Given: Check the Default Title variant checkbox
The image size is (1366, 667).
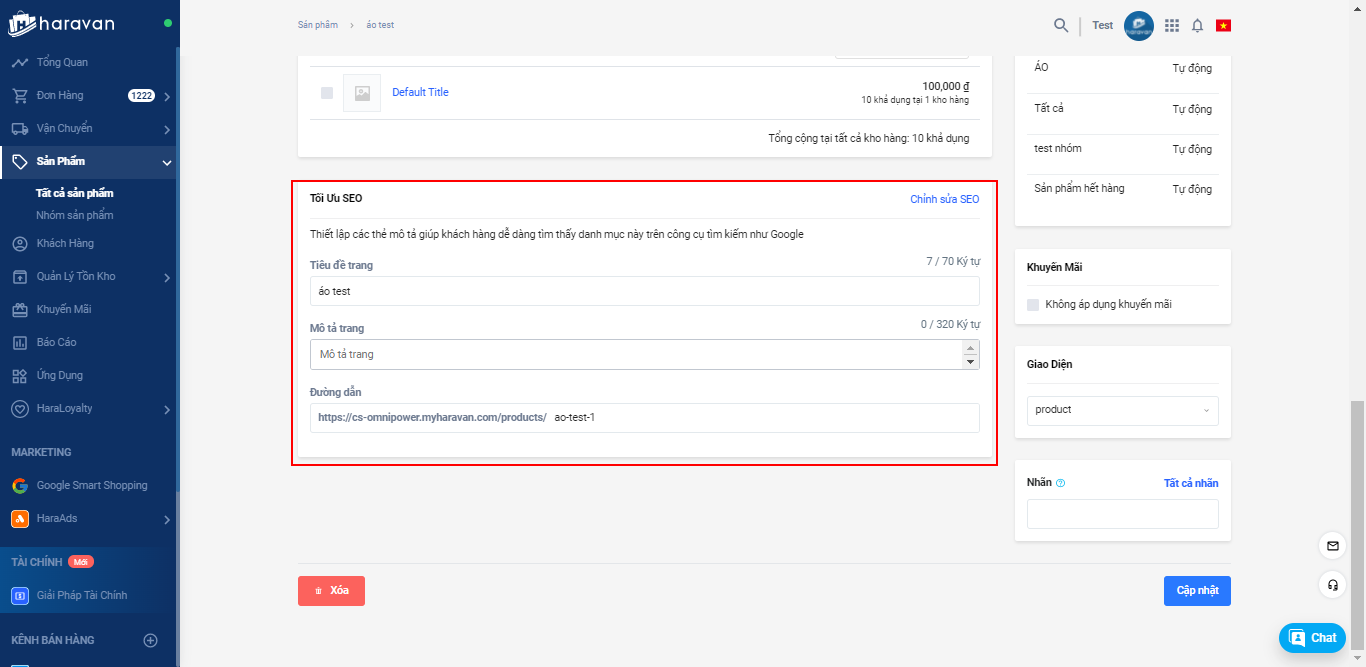Looking at the screenshot, I should pos(327,93).
